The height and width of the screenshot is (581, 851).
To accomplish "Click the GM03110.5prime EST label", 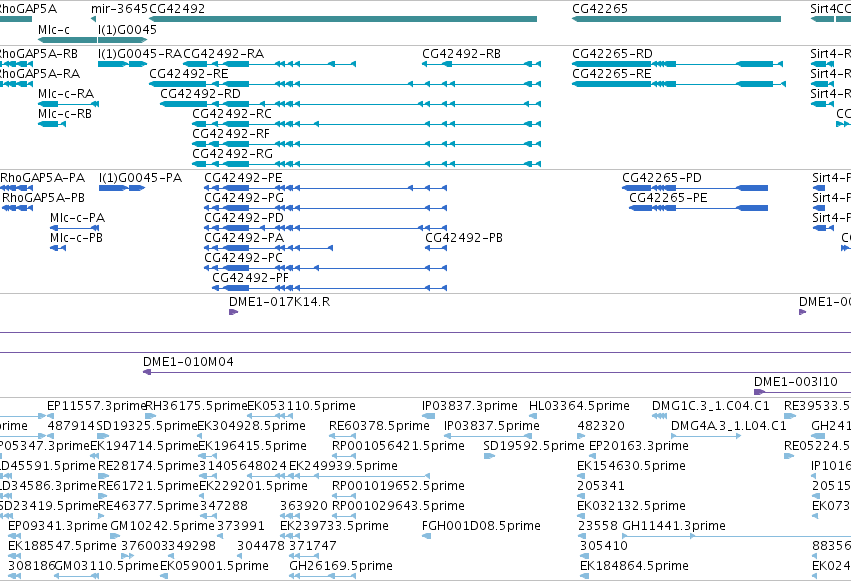I will 106,567.
